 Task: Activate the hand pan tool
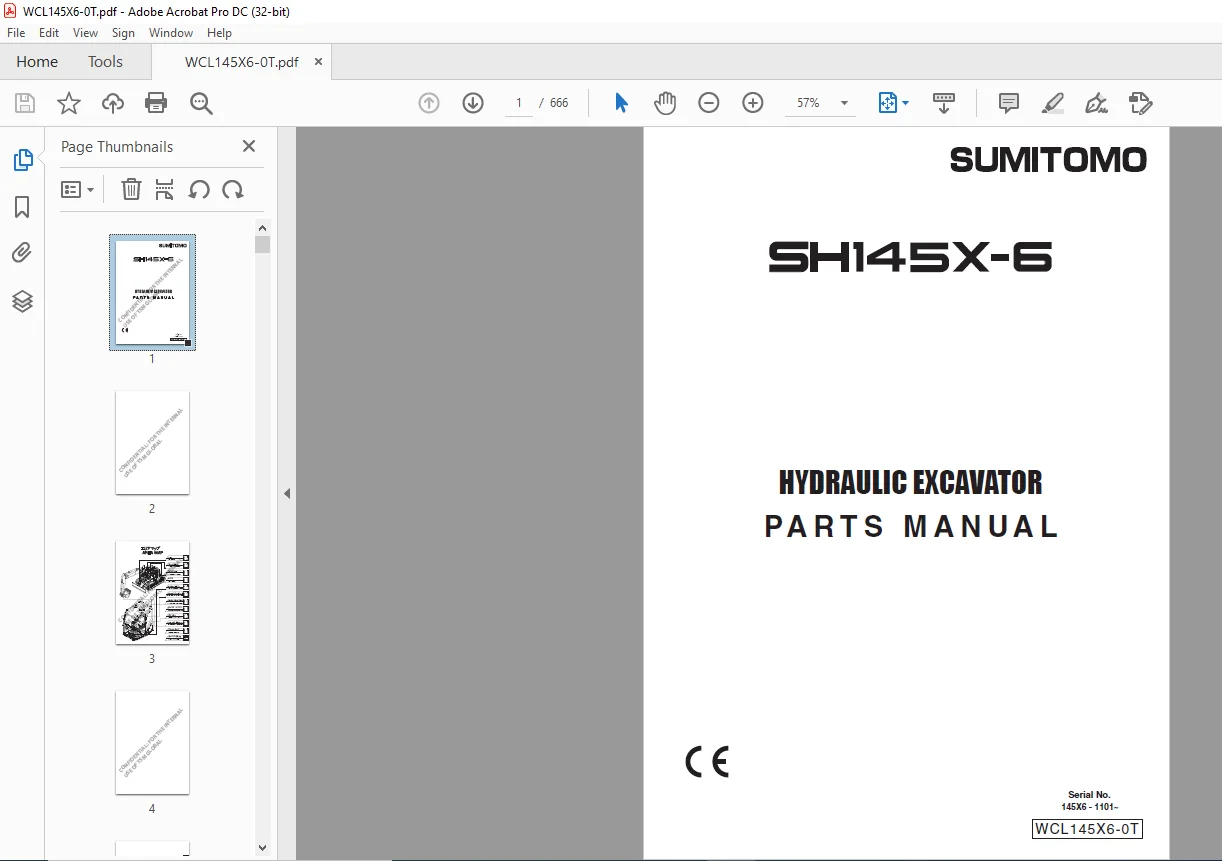665,103
